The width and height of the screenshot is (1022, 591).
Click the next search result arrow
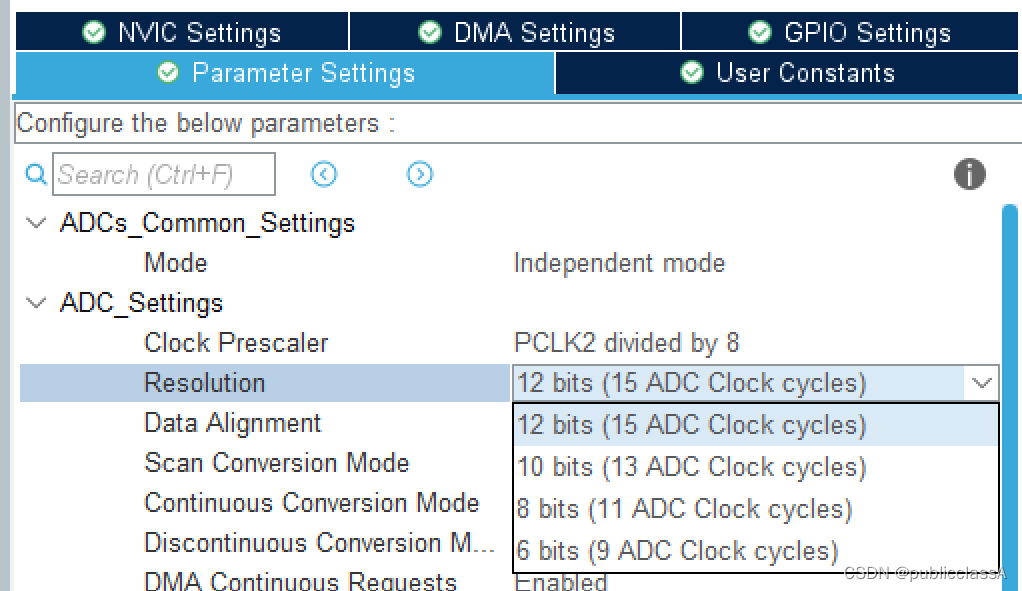pos(419,174)
